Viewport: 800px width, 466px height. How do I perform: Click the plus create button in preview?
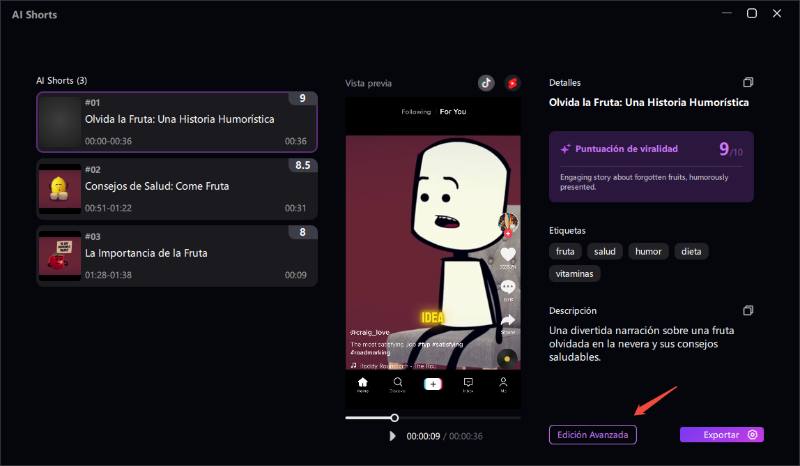pos(433,383)
